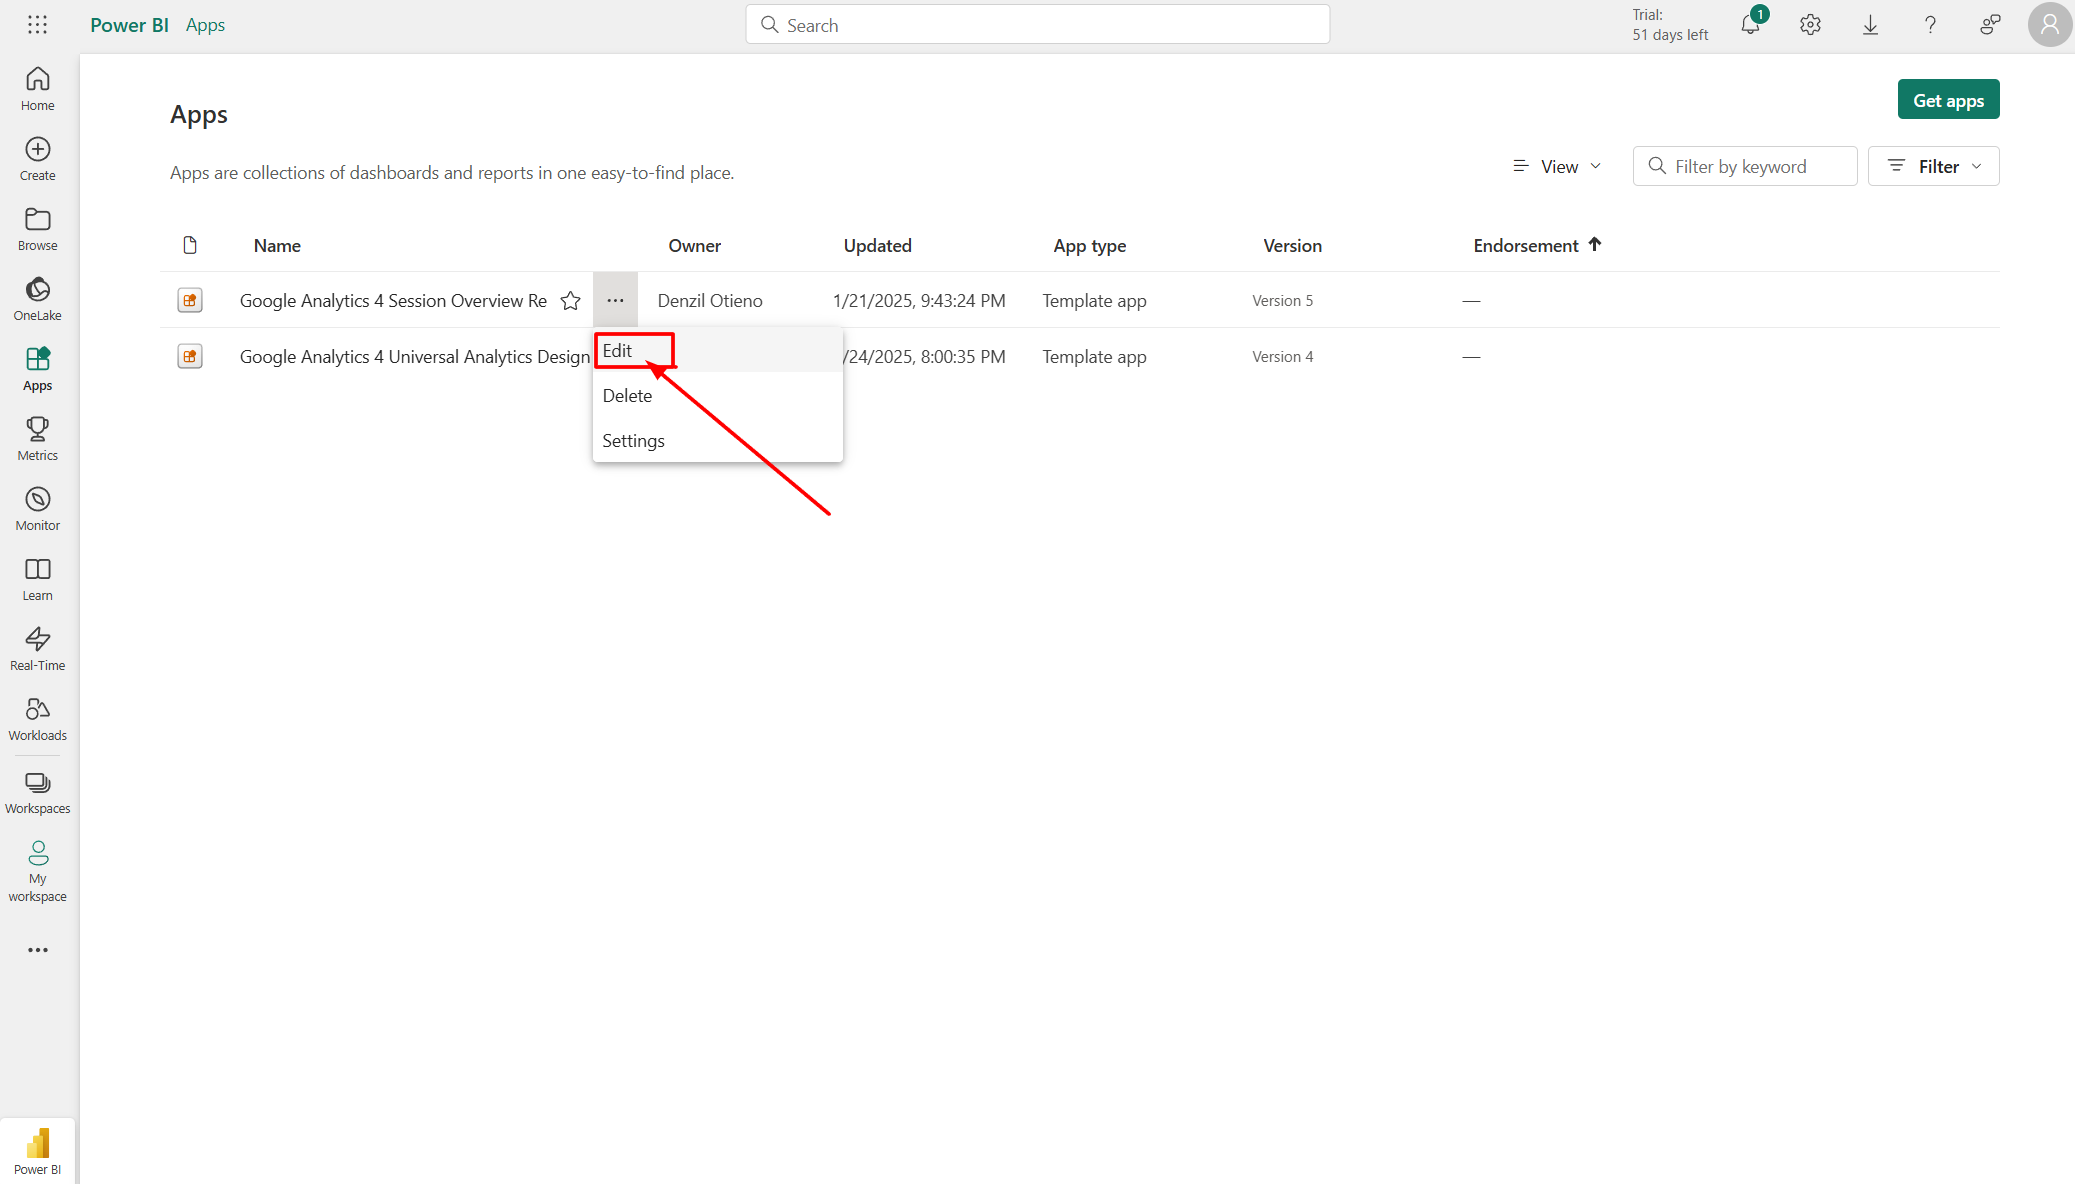The height and width of the screenshot is (1184, 2075).
Task: Click Session Overview app icon
Action: (x=190, y=300)
